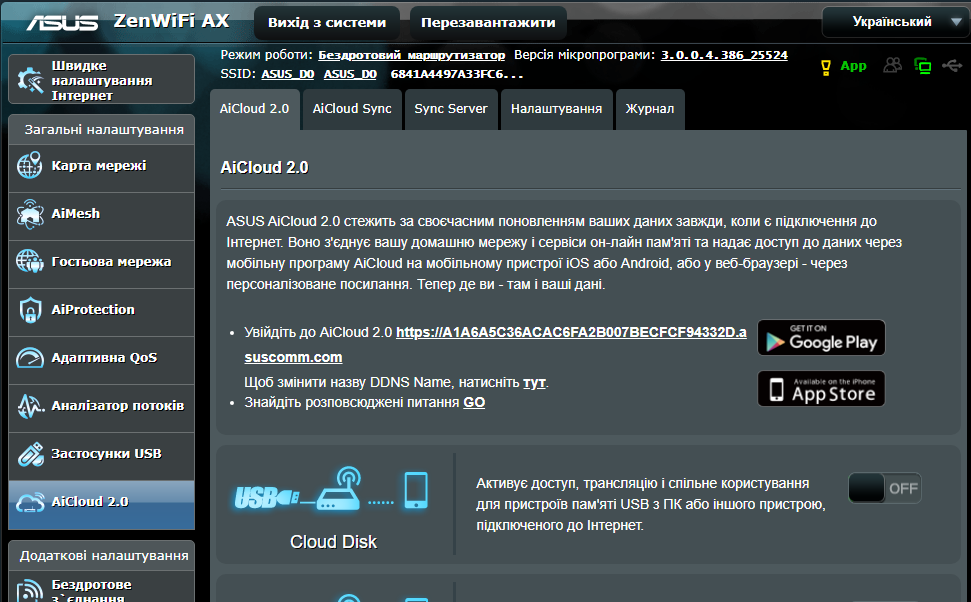Click the AiCloud 2.0 cloud icon
Viewport: 971px width, 602px height.
tap(30, 502)
